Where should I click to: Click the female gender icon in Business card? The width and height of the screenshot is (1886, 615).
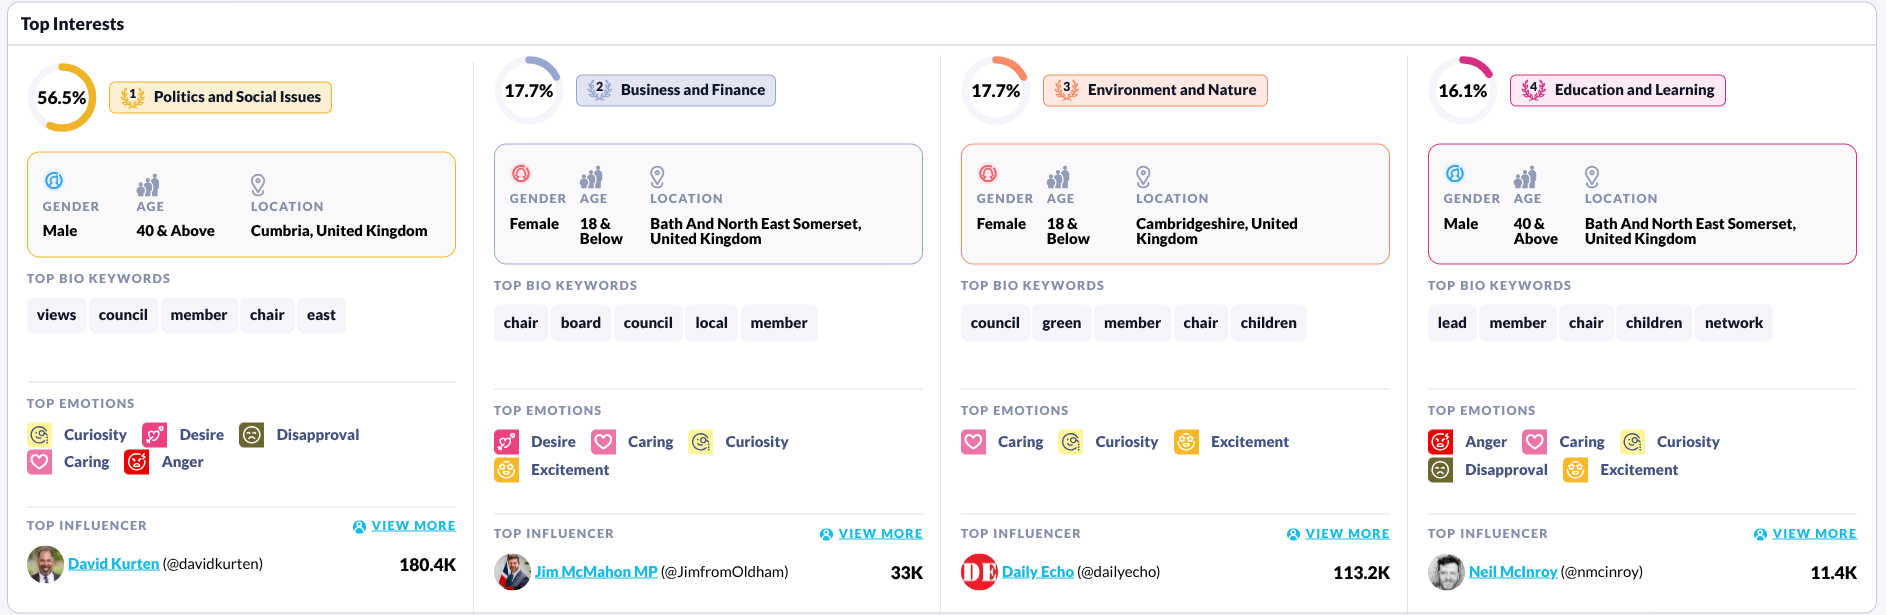click(x=521, y=174)
